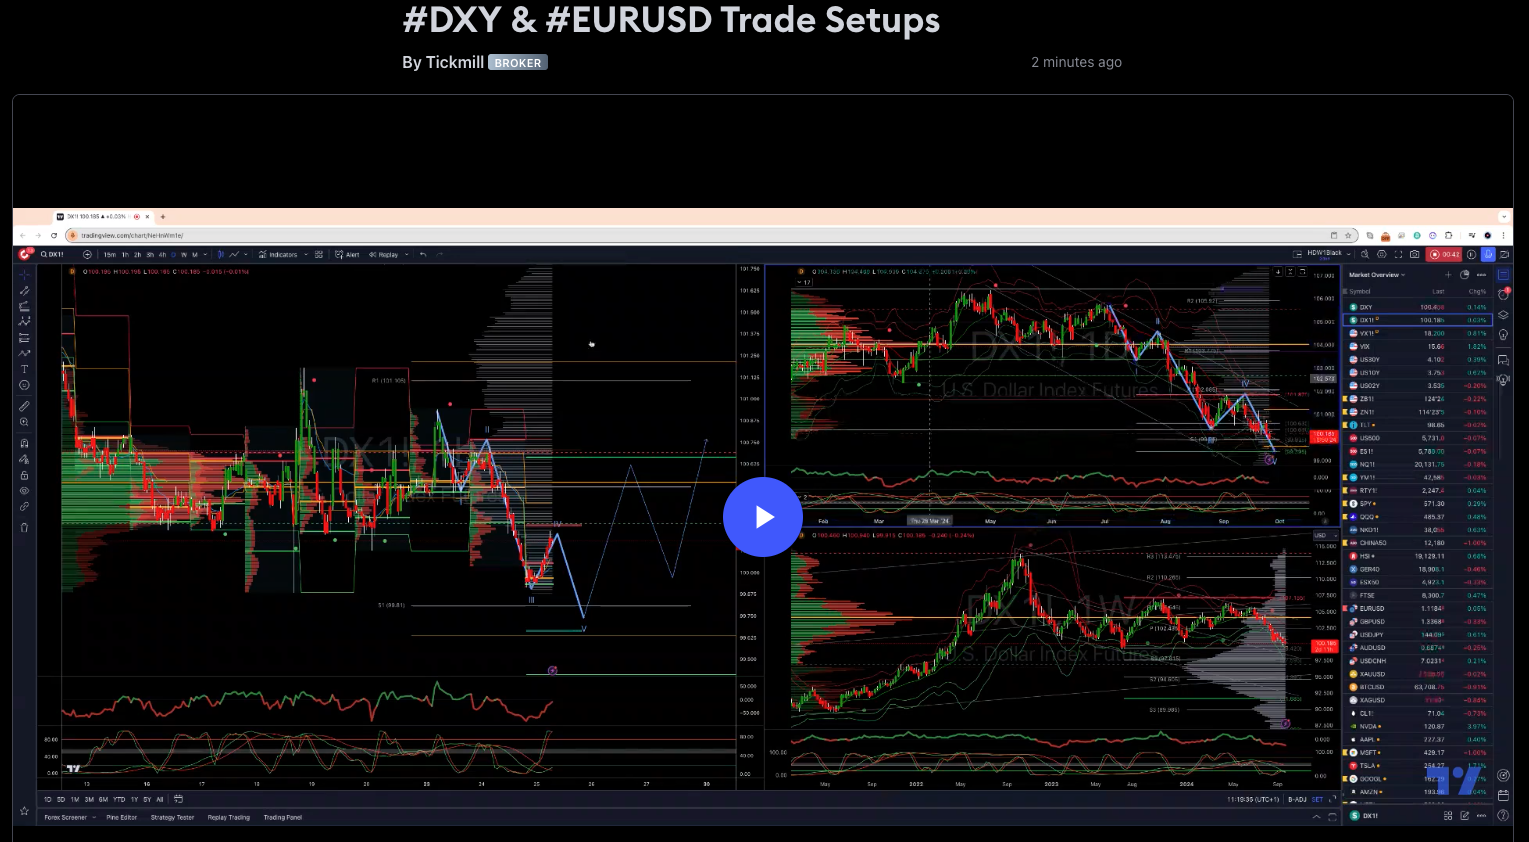
Task: Open the ideas lightbulb icon in right sidebar
Action: [x=1503, y=334]
